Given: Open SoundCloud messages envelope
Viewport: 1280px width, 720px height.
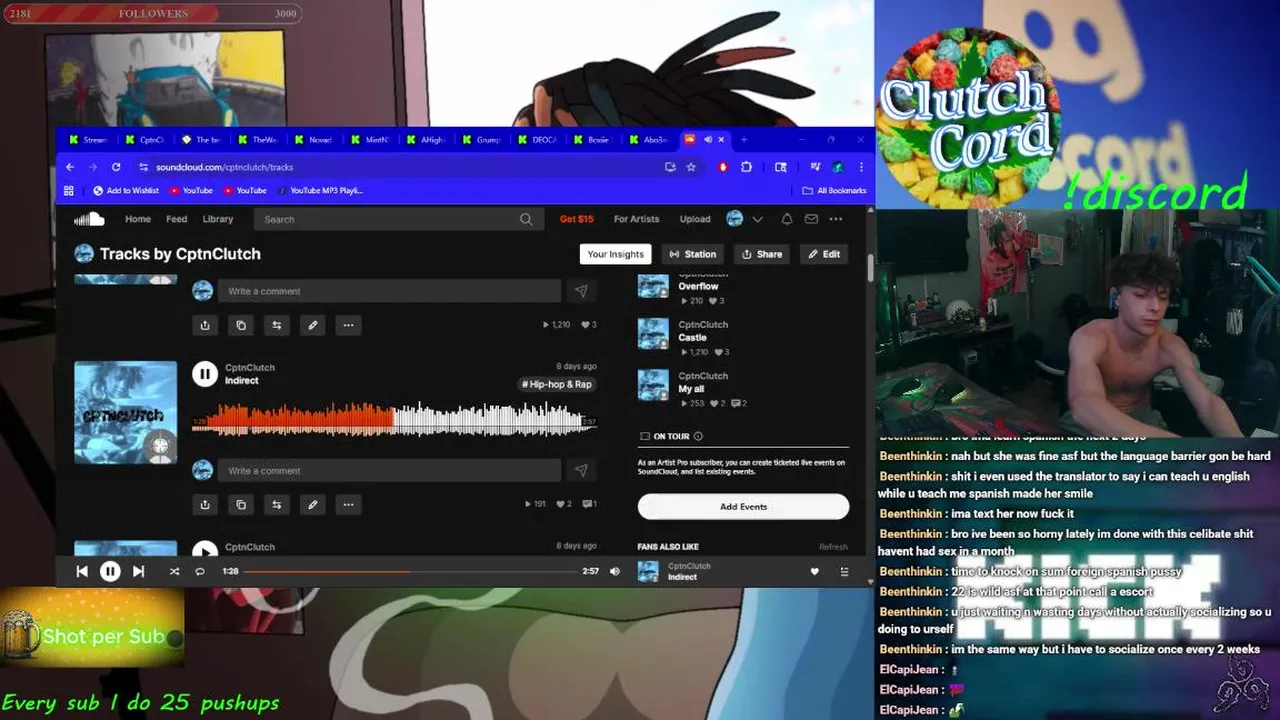Looking at the screenshot, I should 811,219.
